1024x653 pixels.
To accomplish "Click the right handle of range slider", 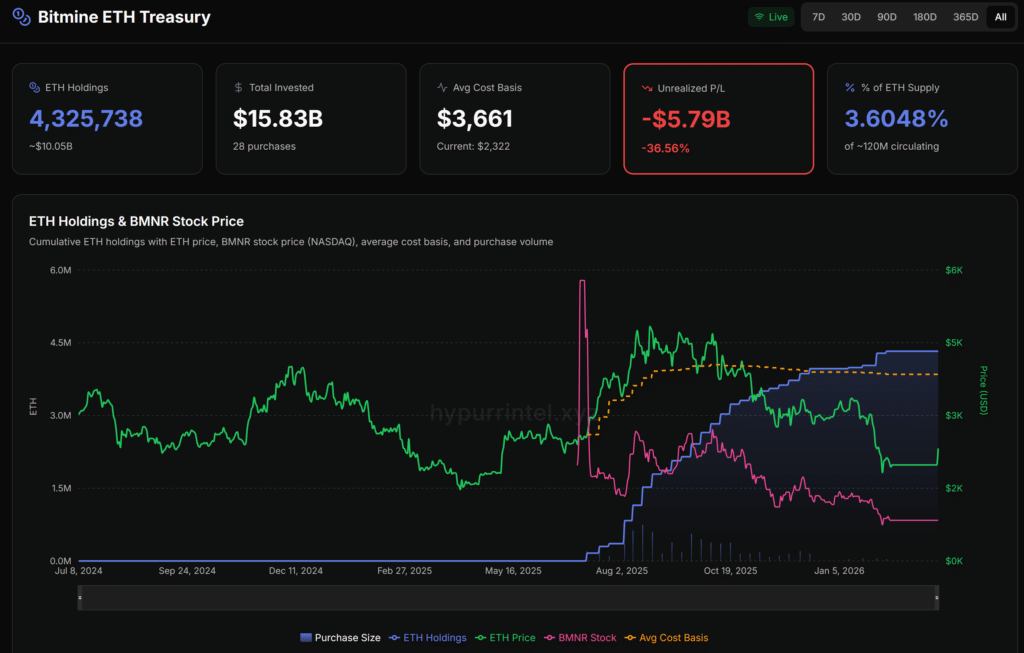I will 936,597.
